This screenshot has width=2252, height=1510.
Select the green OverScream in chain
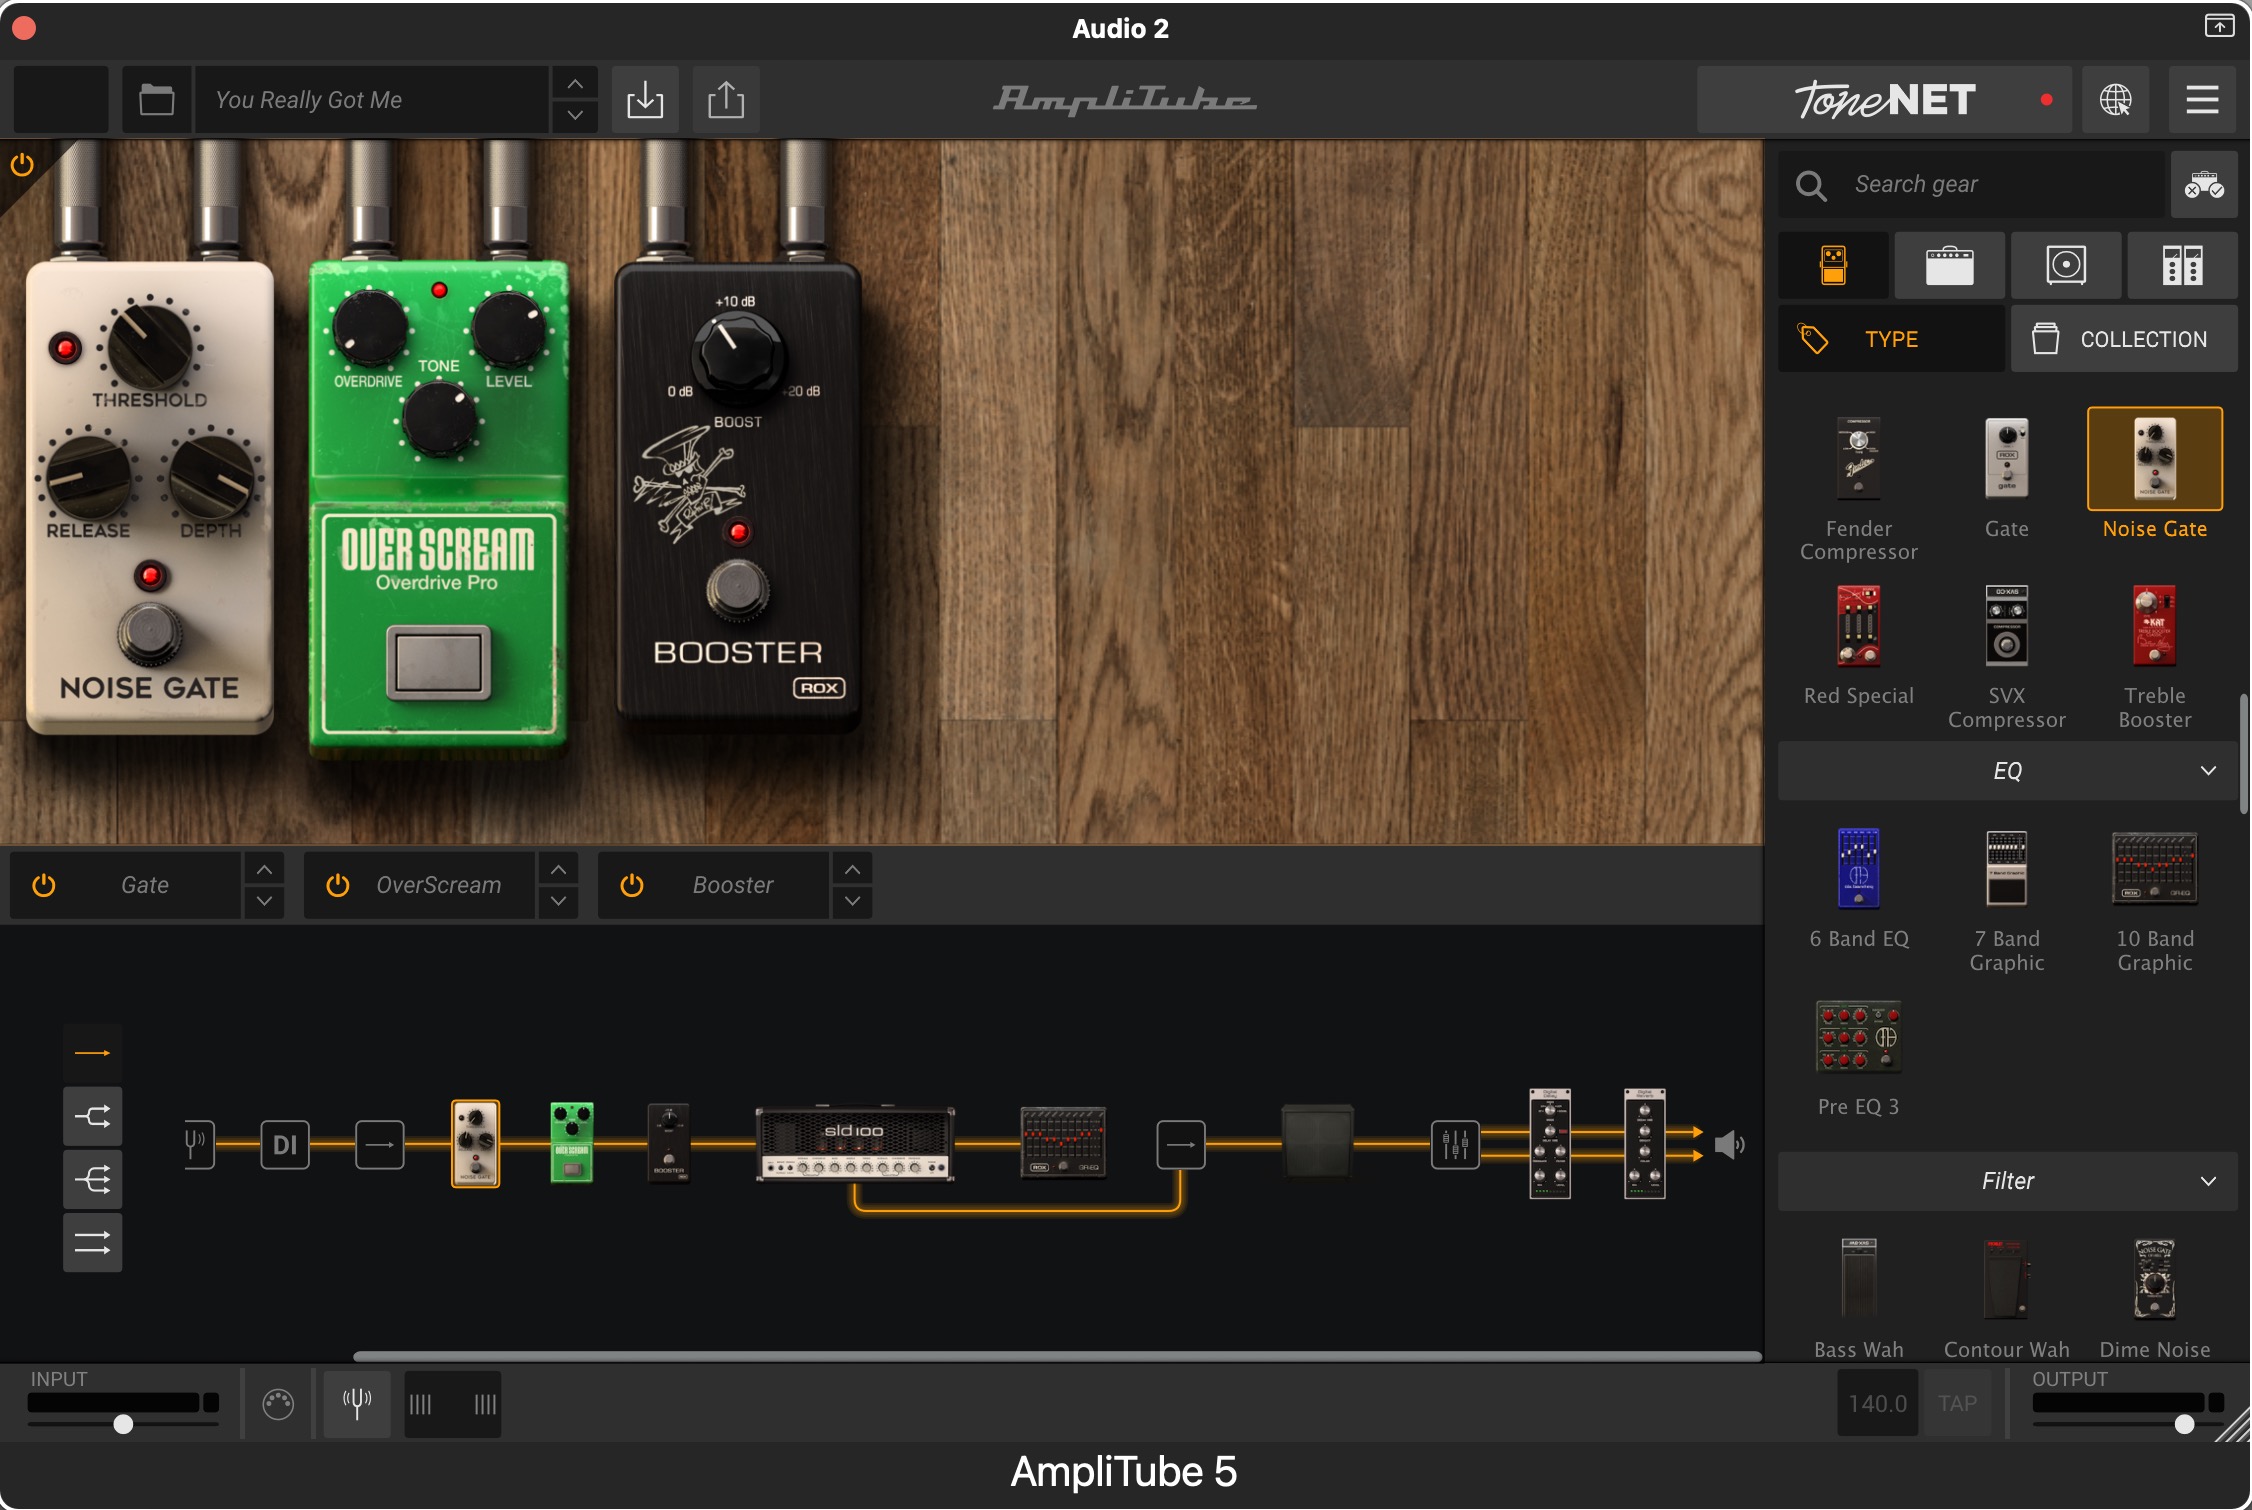tap(572, 1143)
